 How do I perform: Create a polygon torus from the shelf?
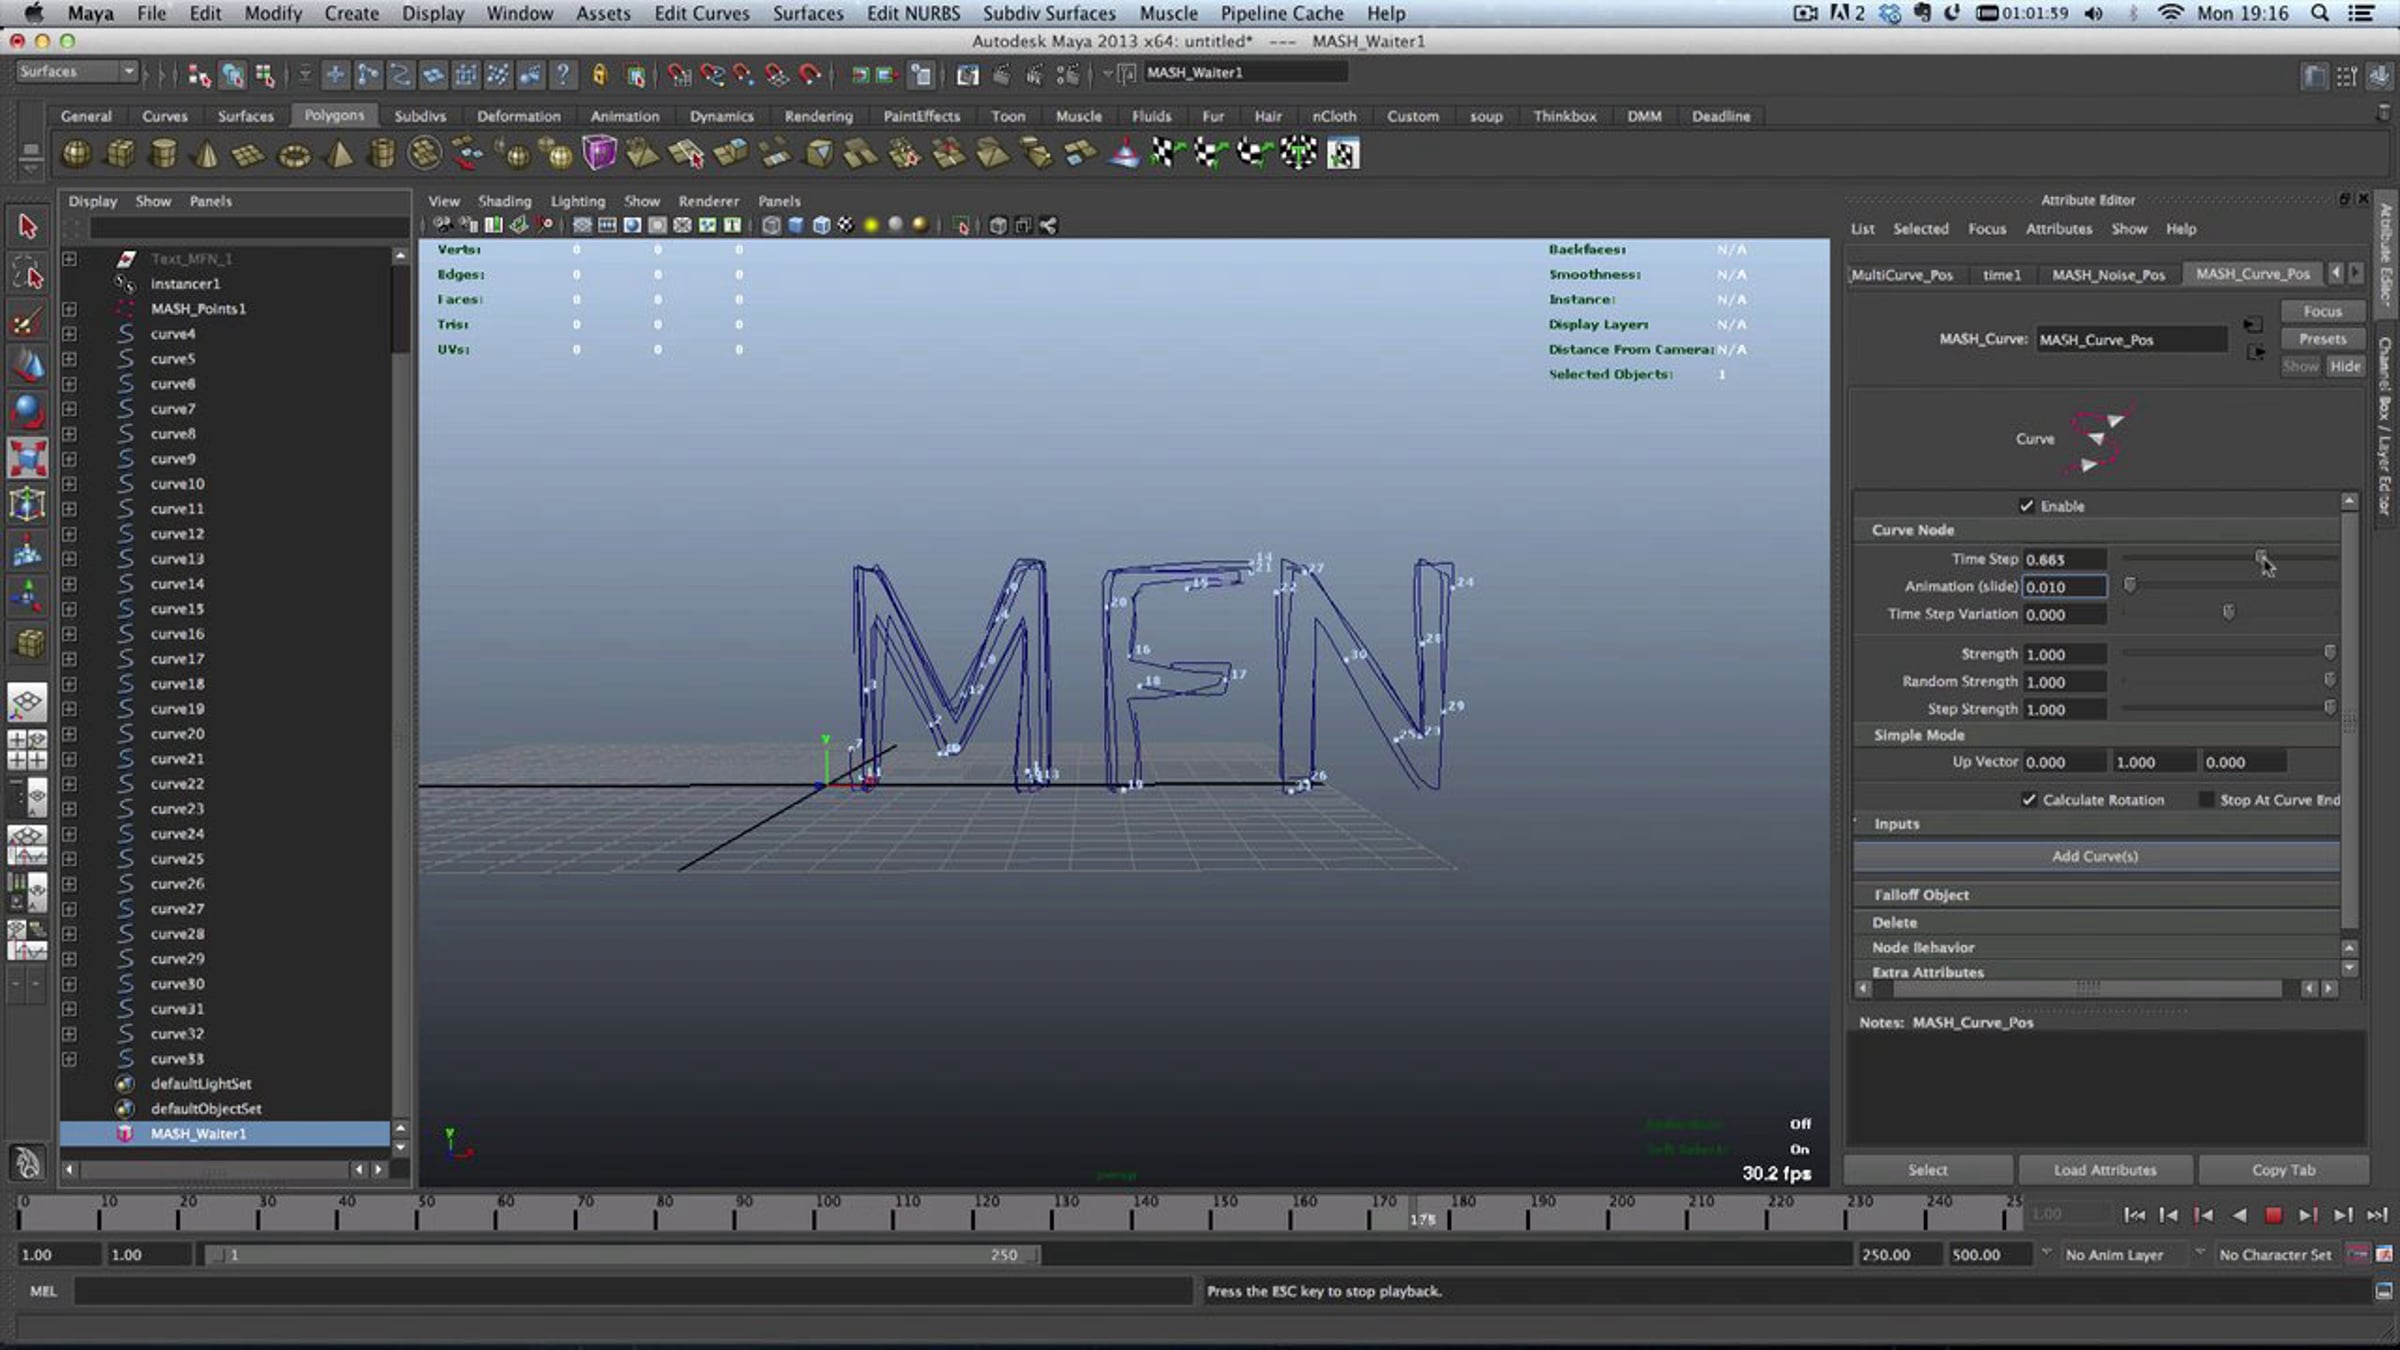coord(294,155)
